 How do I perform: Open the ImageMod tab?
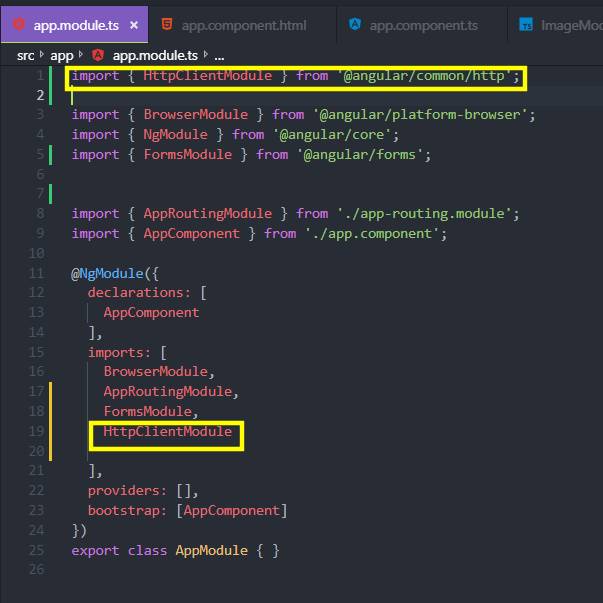(x=555, y=25)
